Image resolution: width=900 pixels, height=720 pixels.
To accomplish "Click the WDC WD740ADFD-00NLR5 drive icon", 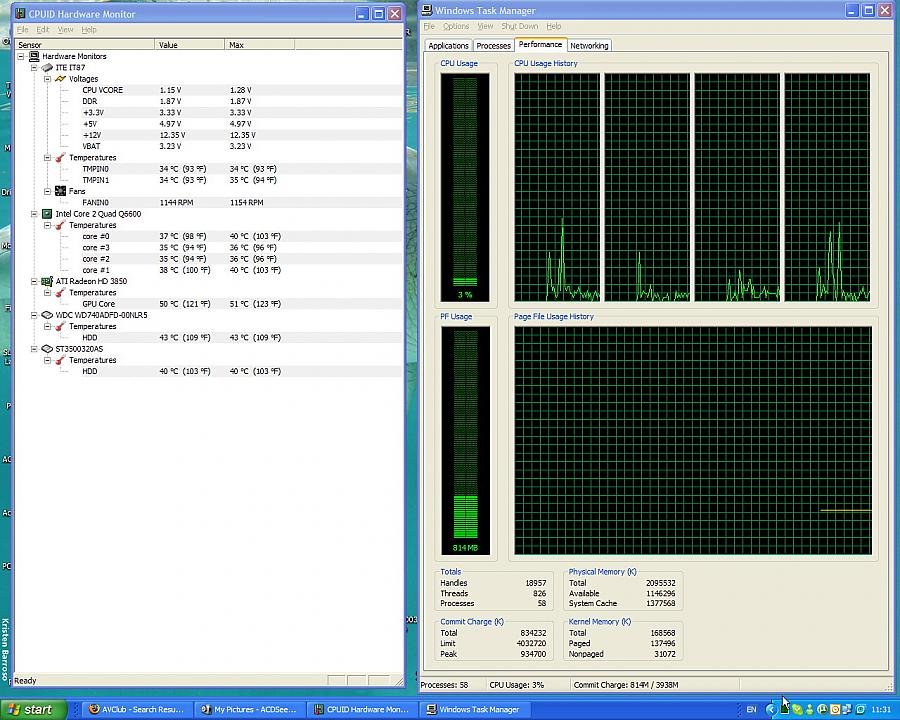I will pyautogui.click(x=47, y=315).
